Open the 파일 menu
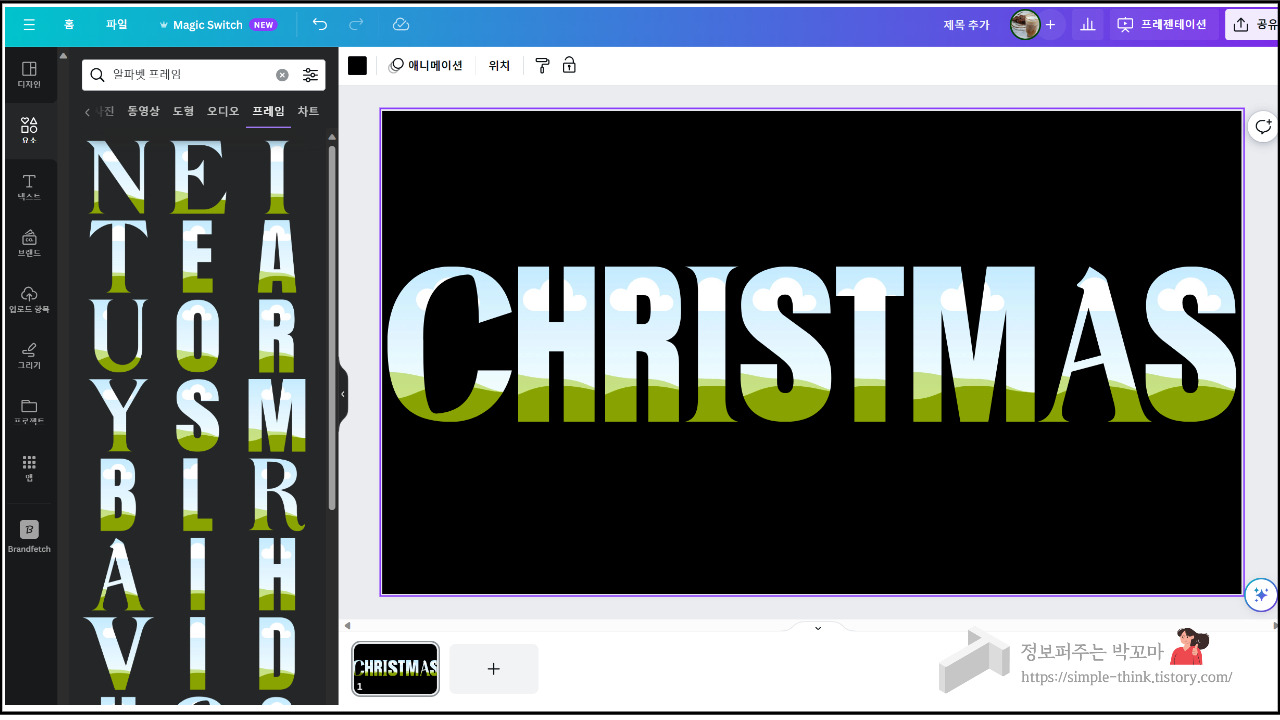This screenshot has width=1280, height=720. tap(117, 24)
